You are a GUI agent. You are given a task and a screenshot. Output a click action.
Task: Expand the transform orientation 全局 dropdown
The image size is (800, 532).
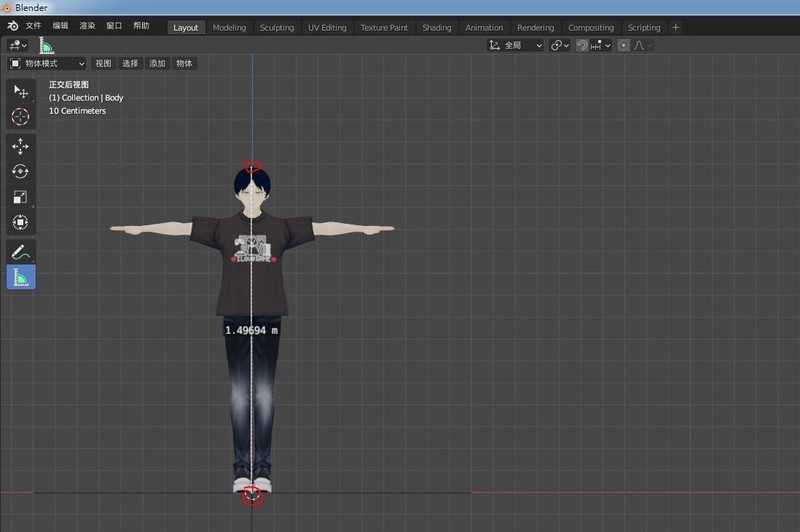click(x=515, y=45)
